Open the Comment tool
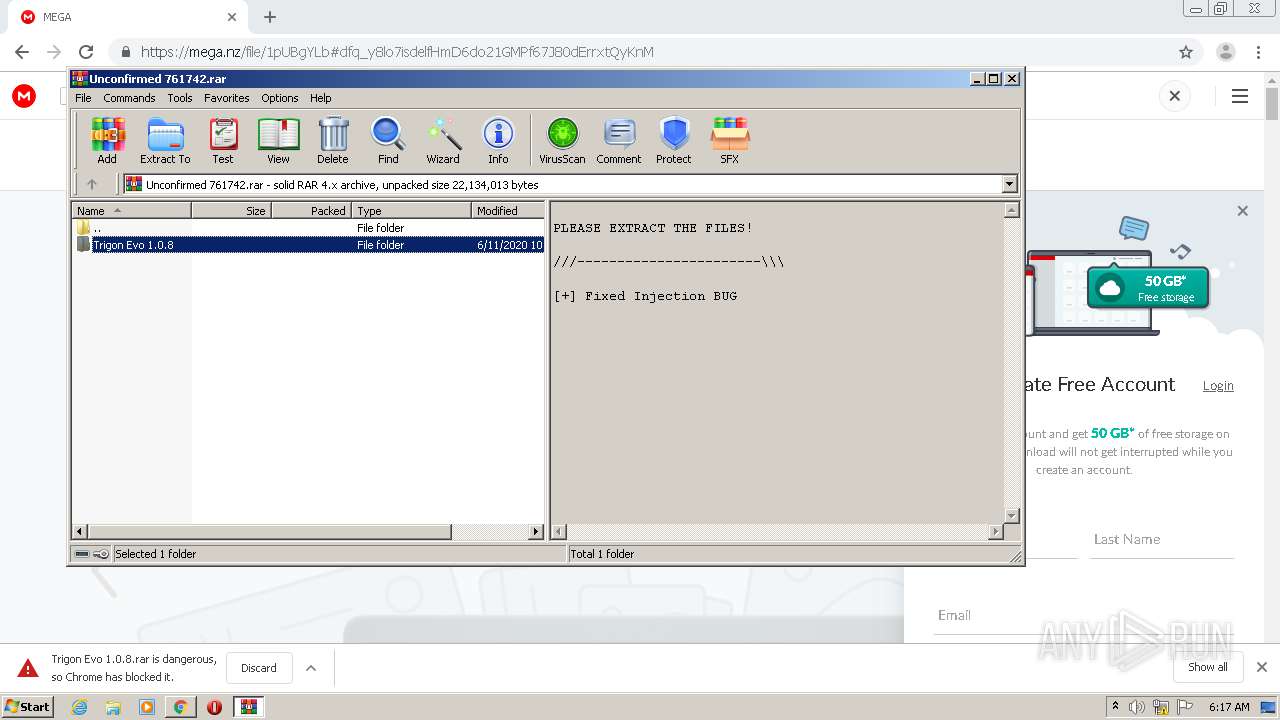Viewport: 1280px width, 720px height. [619, 141]
